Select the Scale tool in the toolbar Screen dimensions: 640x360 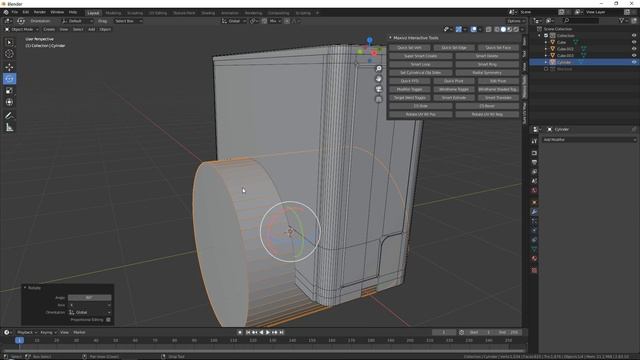[x=9, y=91]
